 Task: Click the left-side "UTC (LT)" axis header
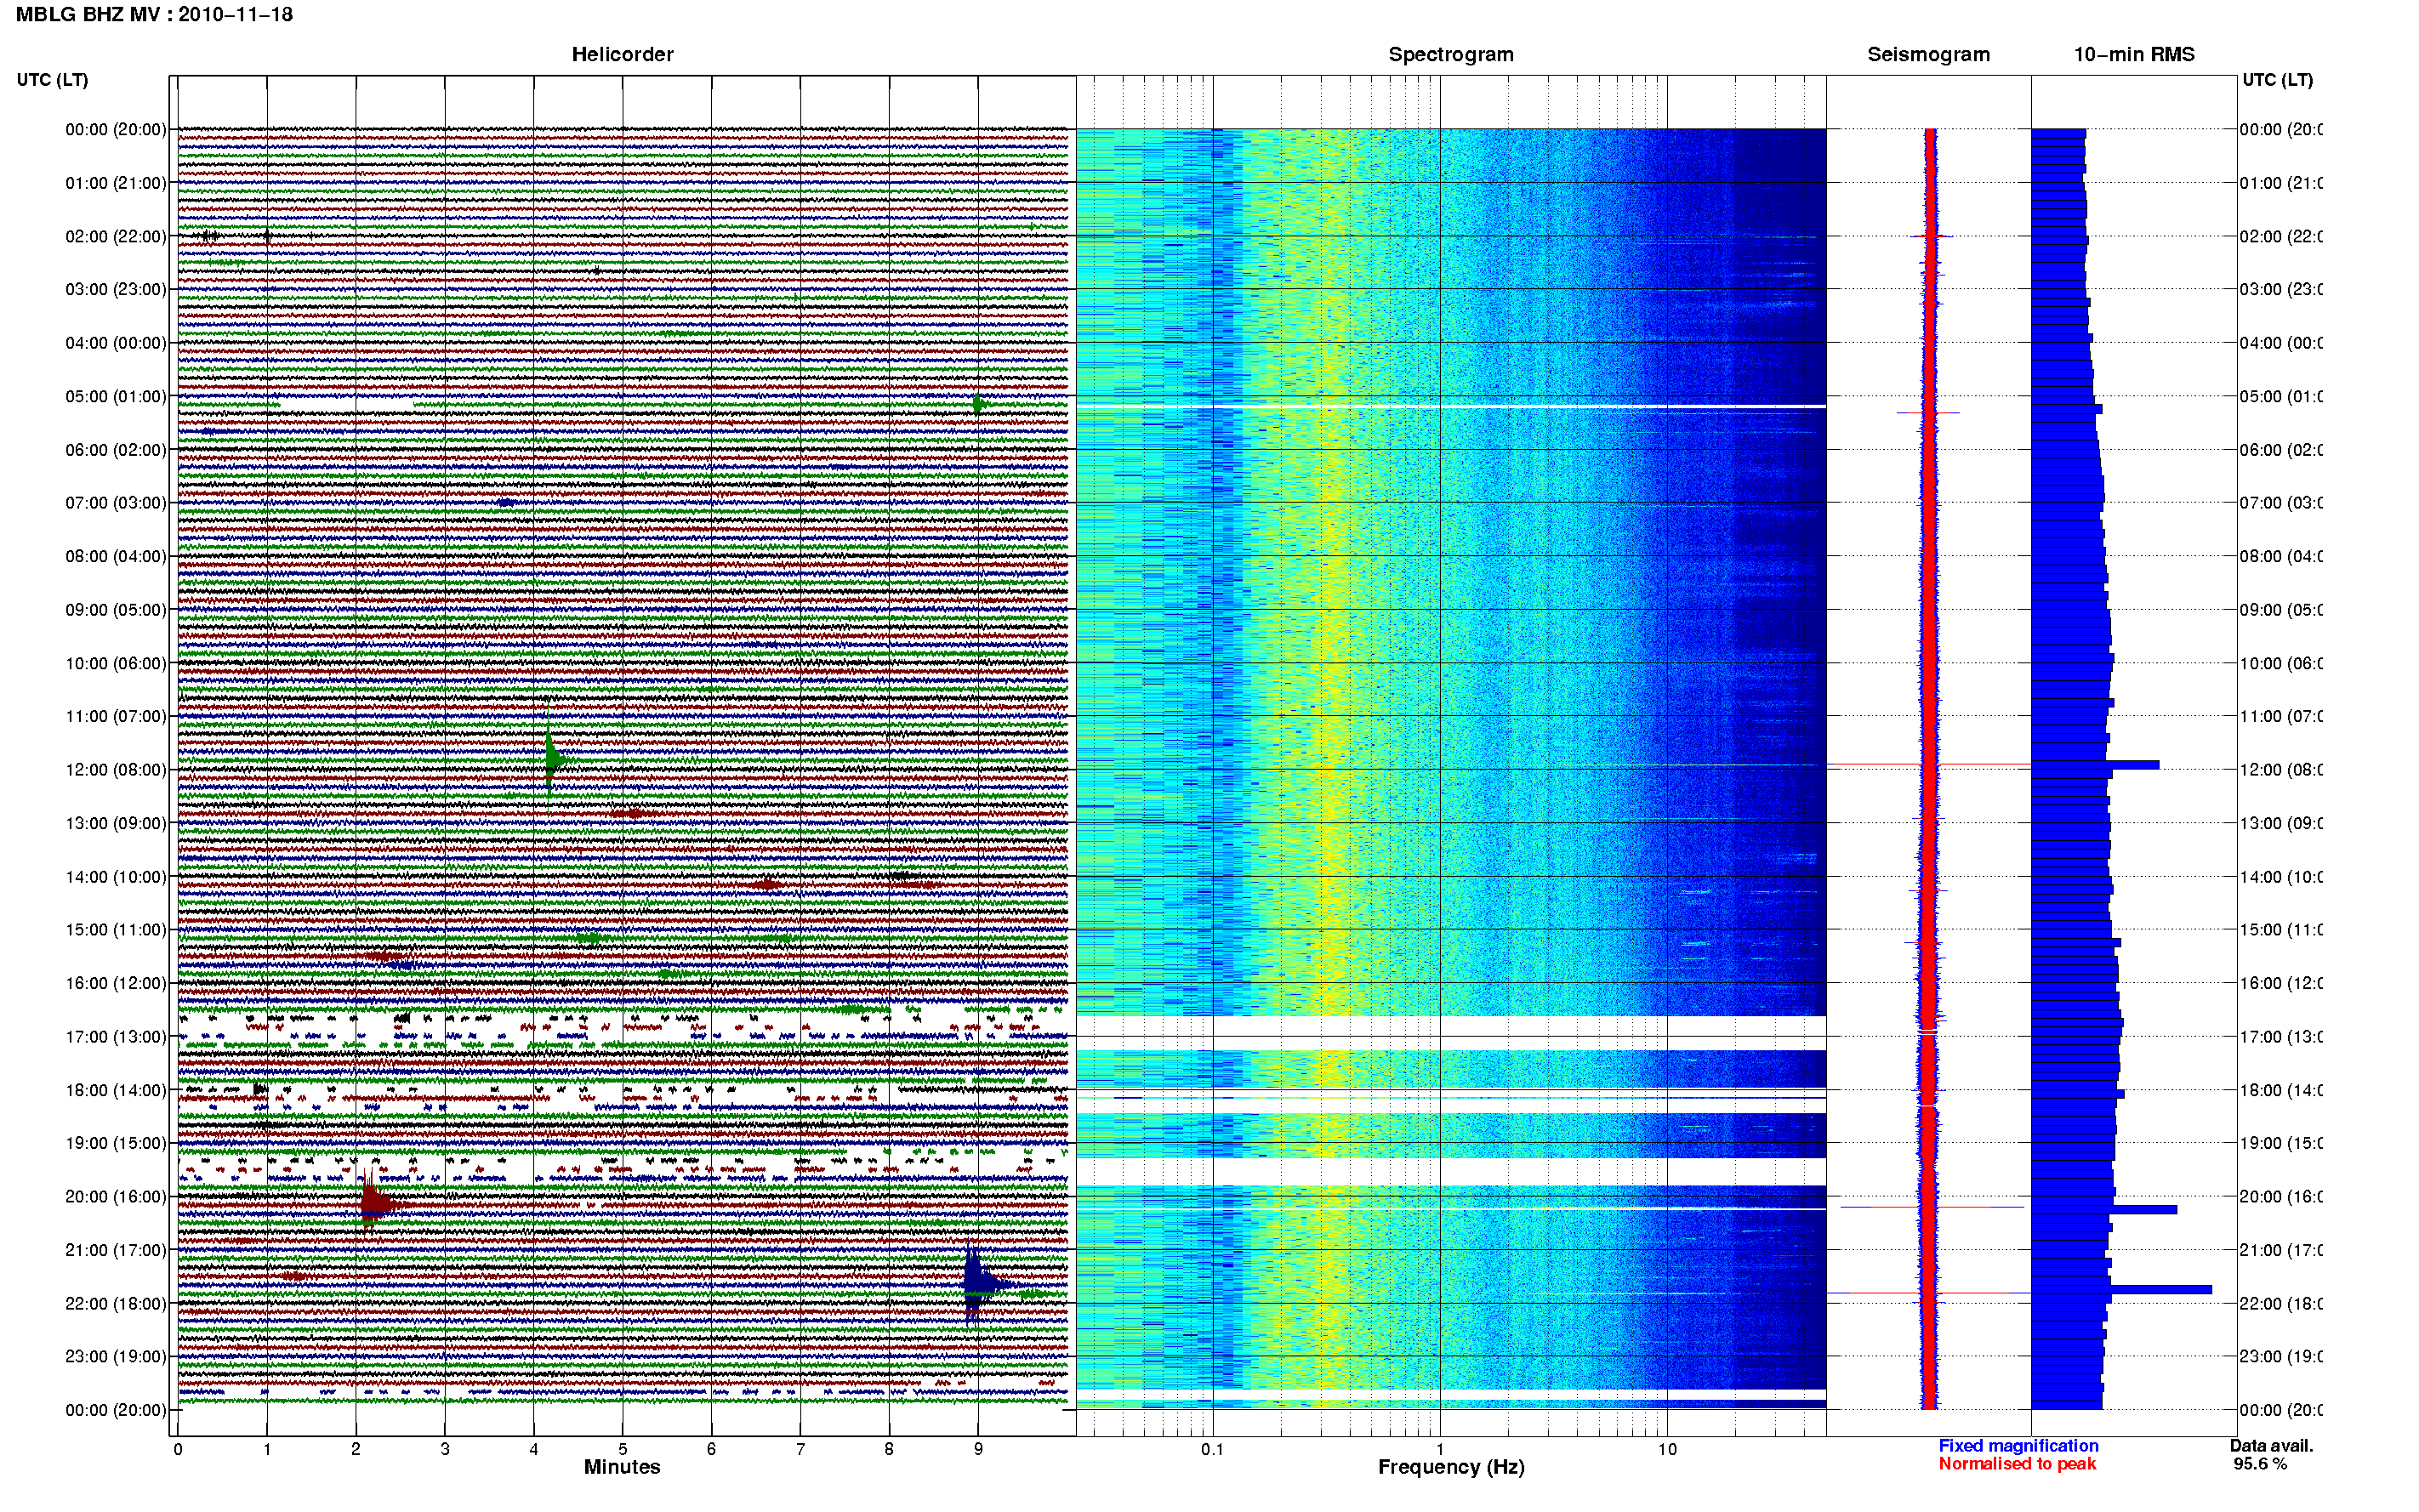click(x=52, y=80)
